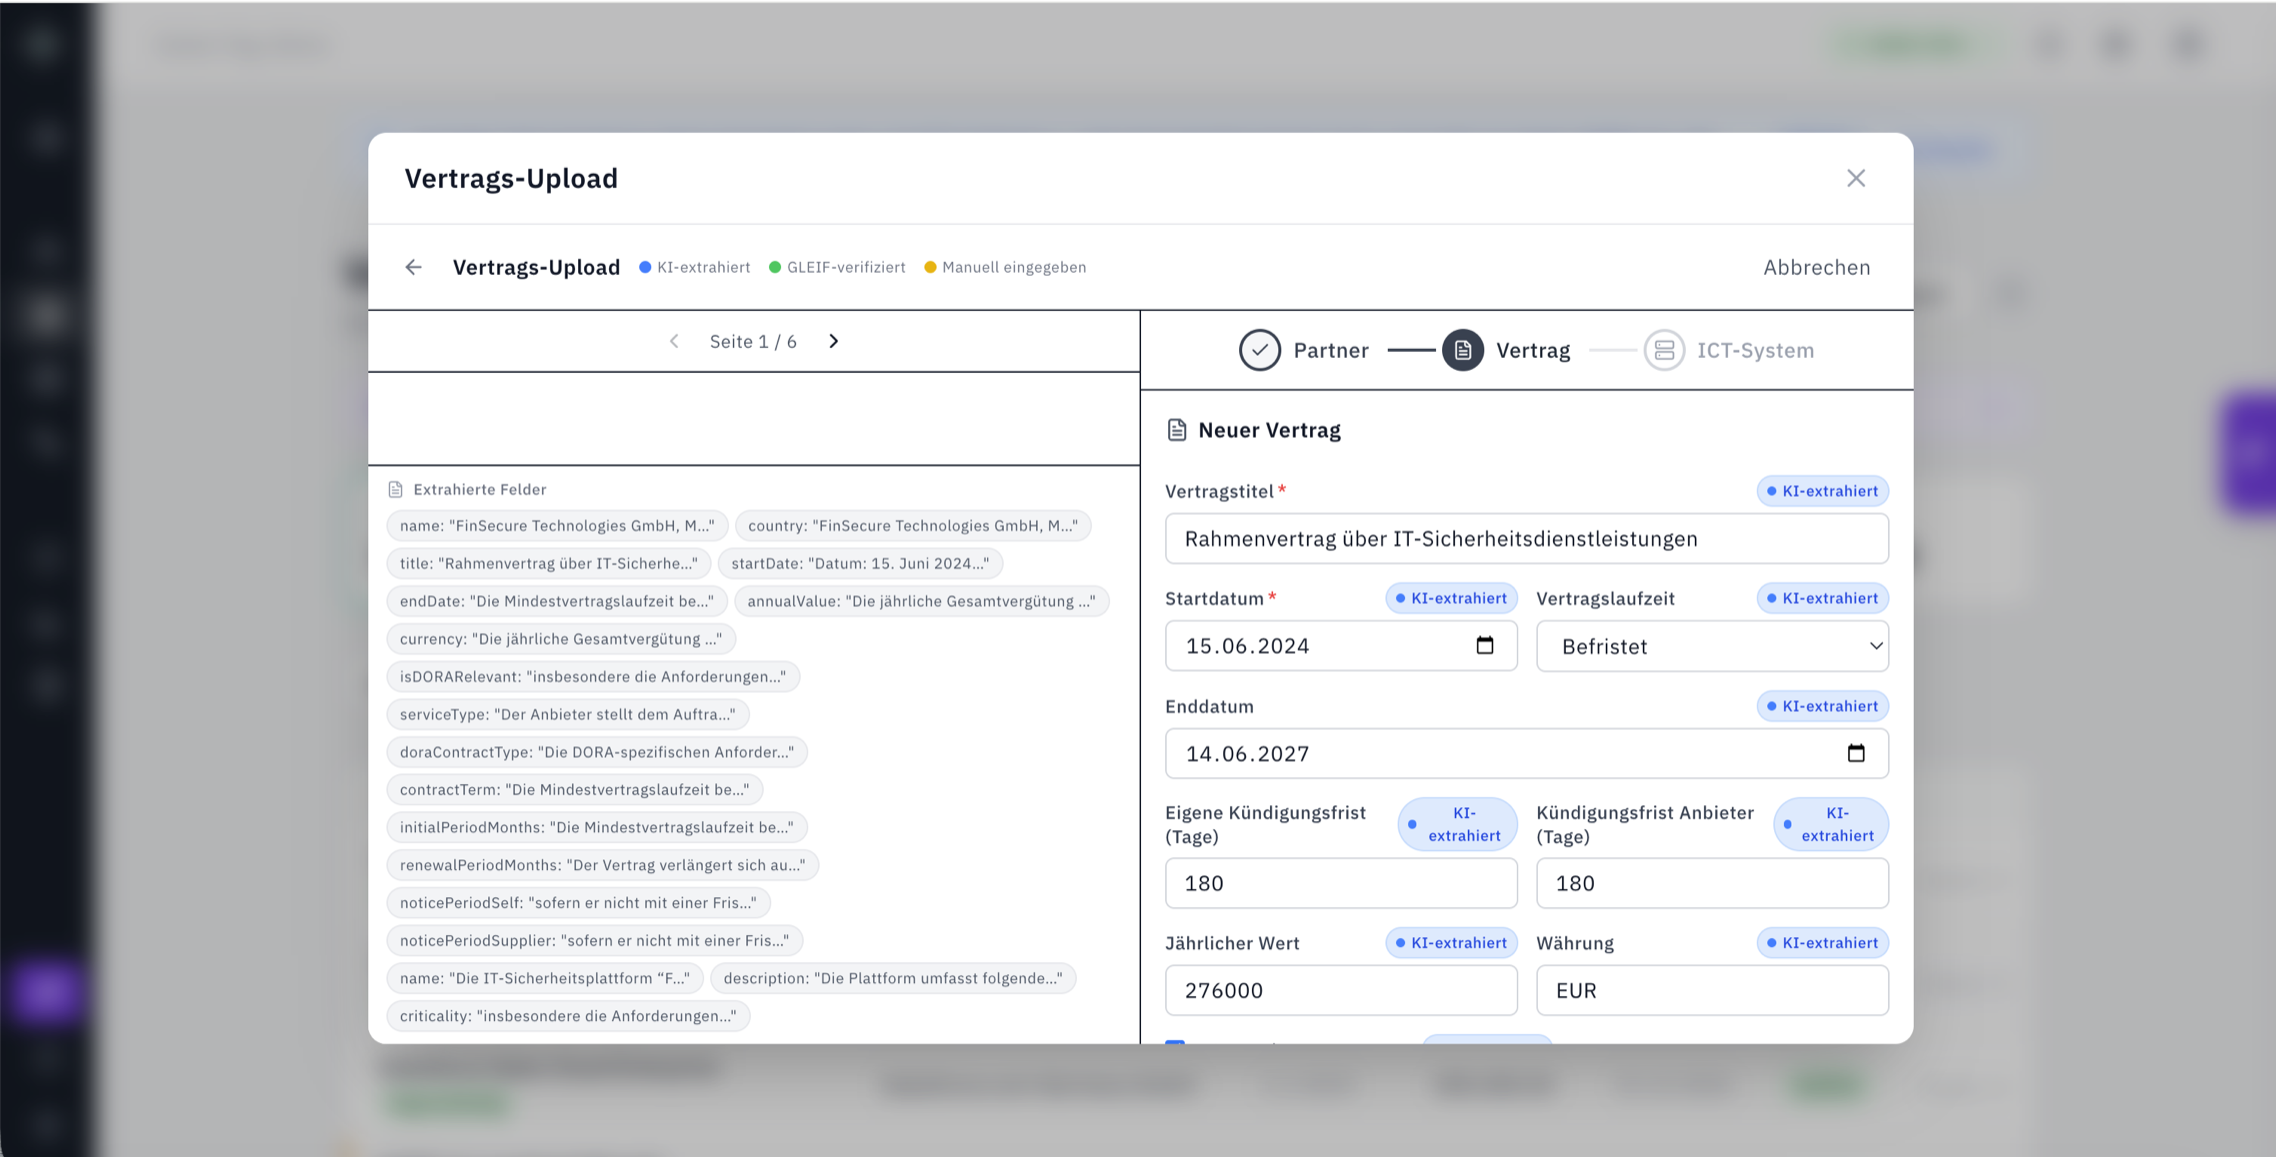2276x1157 pixels.
Task: Open the calendar icon in the Enddatum field
Action: 1857,753
